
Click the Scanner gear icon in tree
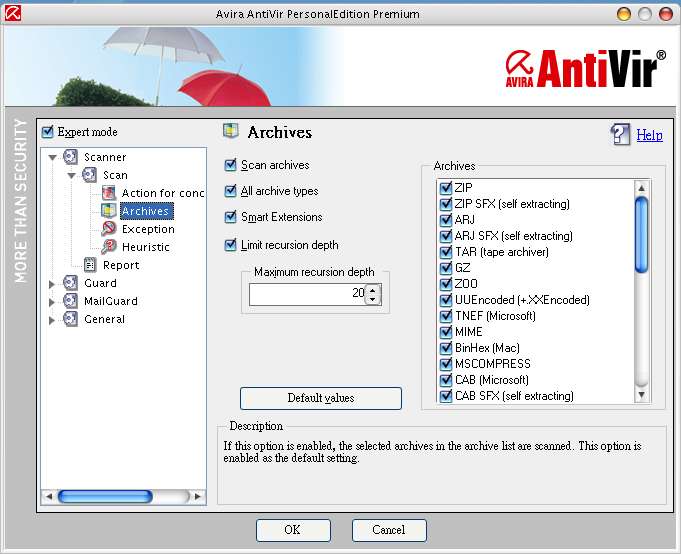click(70, 157)
